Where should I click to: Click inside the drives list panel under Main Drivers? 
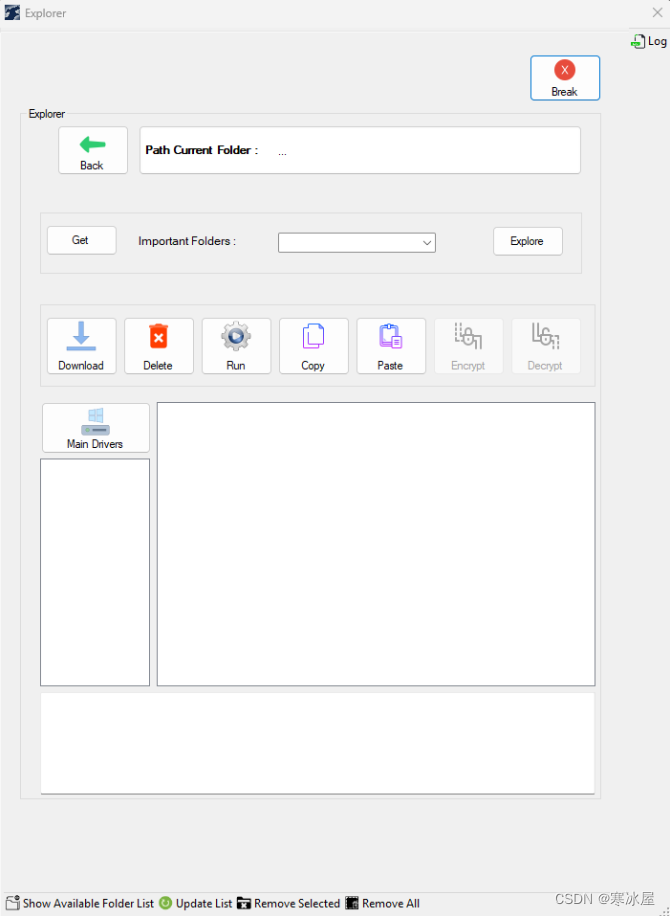pos(95,572)
